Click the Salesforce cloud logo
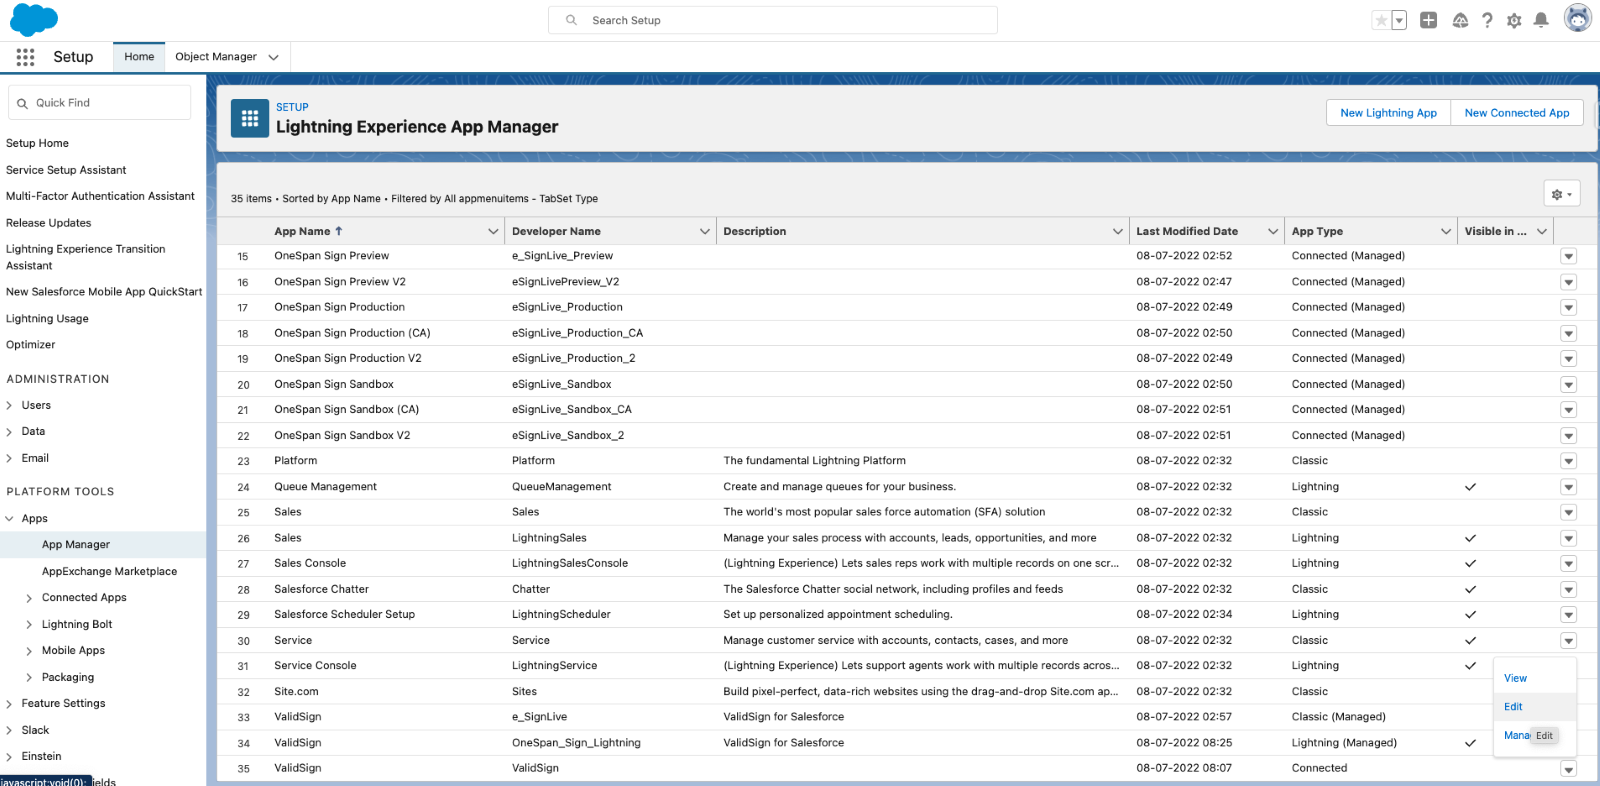 [x=34, y=20]
